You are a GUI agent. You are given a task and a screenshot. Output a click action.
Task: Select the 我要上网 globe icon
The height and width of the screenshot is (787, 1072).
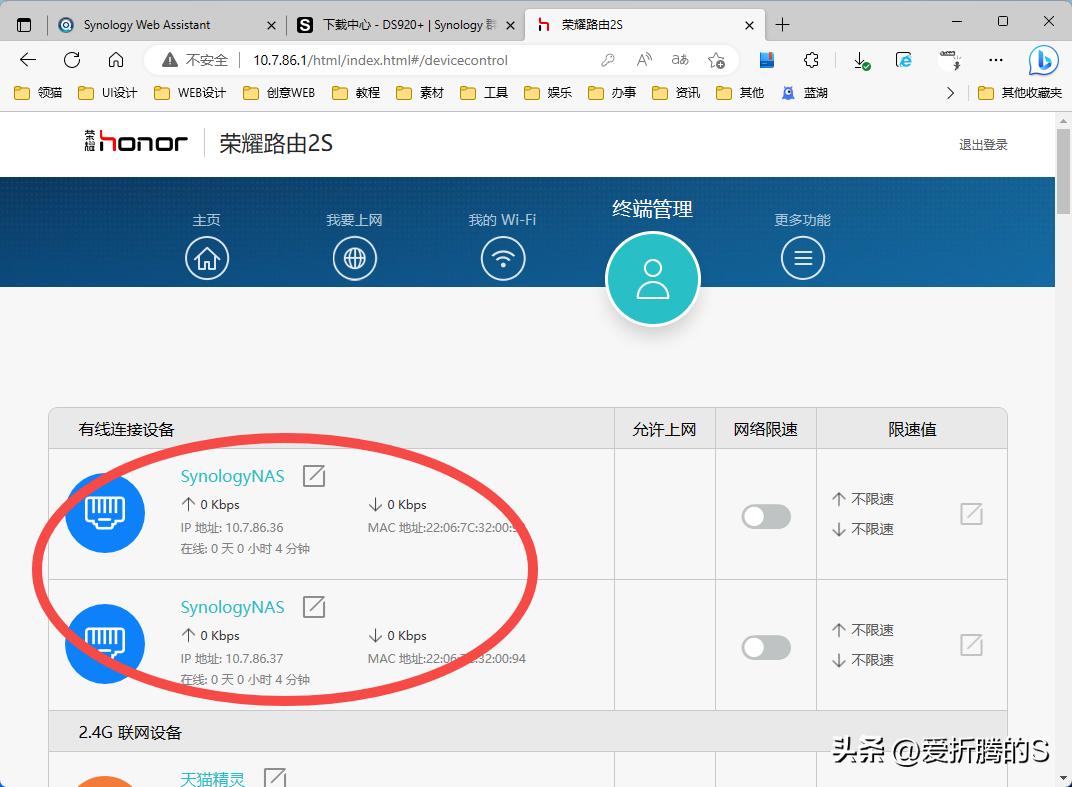pyautogui.click(x=355, y=258)
